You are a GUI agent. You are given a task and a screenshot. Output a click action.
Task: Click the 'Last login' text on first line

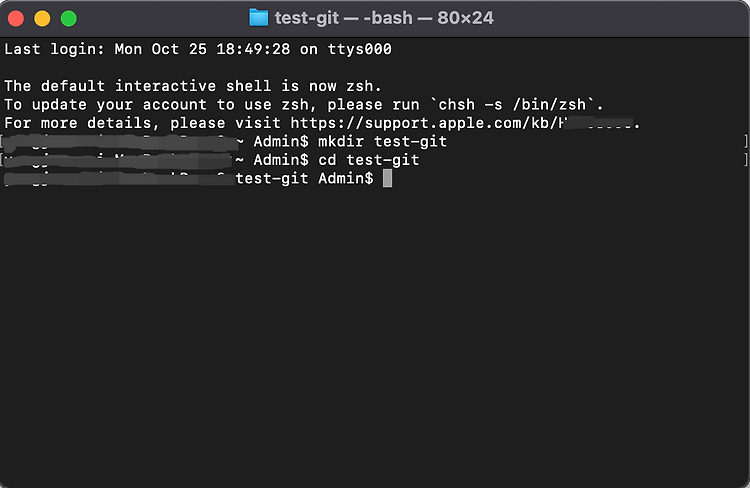tap(52, 49)
